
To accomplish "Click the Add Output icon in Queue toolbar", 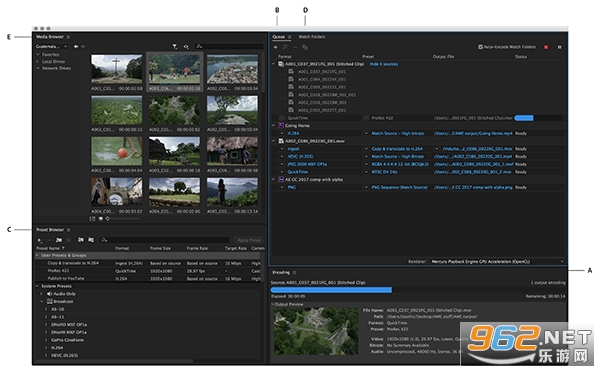I will point(285,47).
